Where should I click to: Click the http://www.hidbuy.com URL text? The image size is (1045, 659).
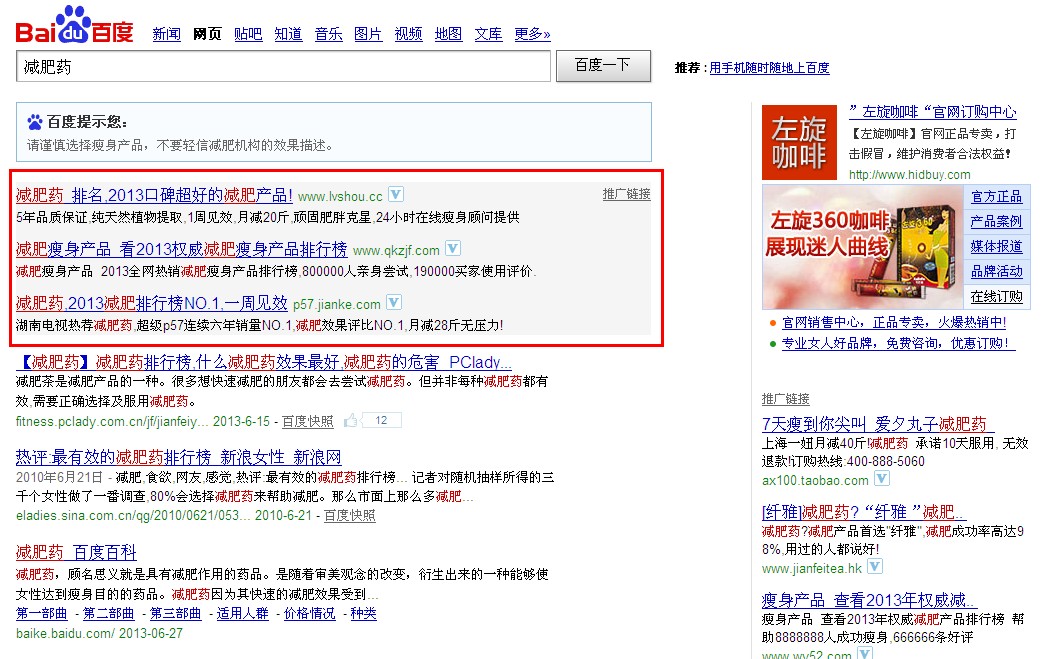click(910, 175)
